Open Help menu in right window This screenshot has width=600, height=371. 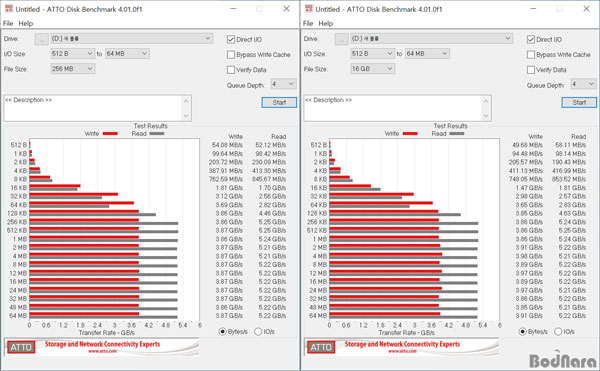[x=326, y=23]
